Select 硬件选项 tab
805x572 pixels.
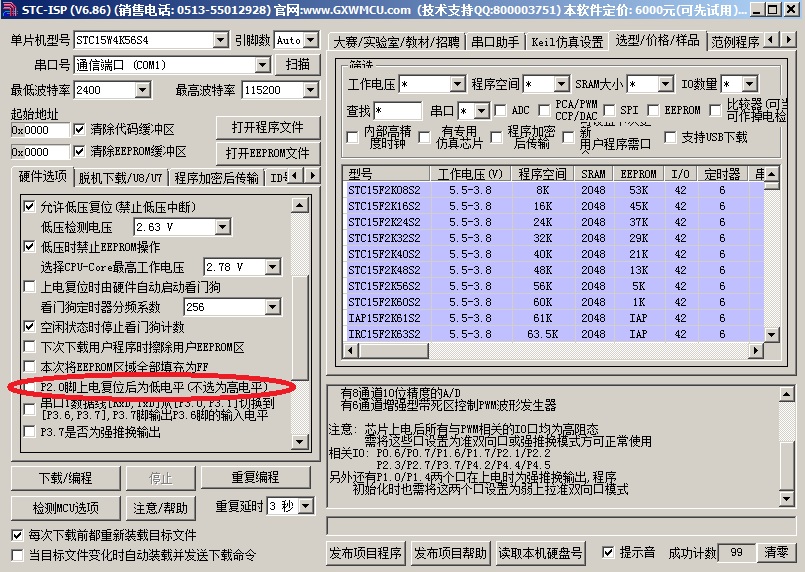[x=43, y=177]
